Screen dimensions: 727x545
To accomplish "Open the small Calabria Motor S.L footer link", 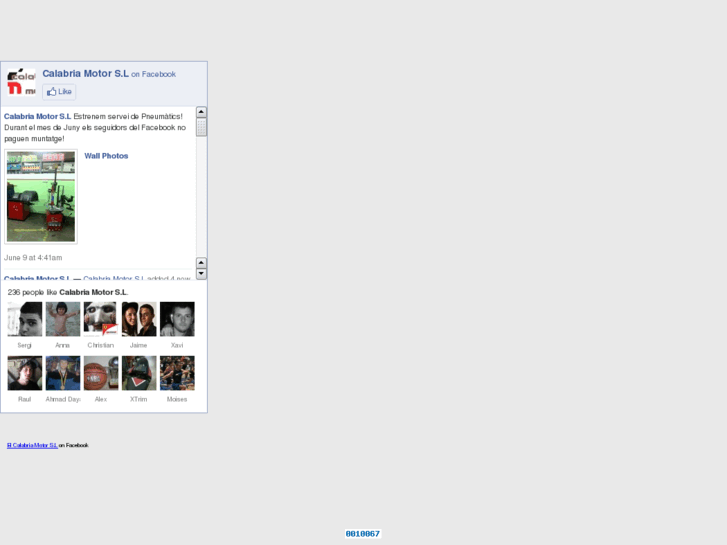I will click(x=32, y=445).
